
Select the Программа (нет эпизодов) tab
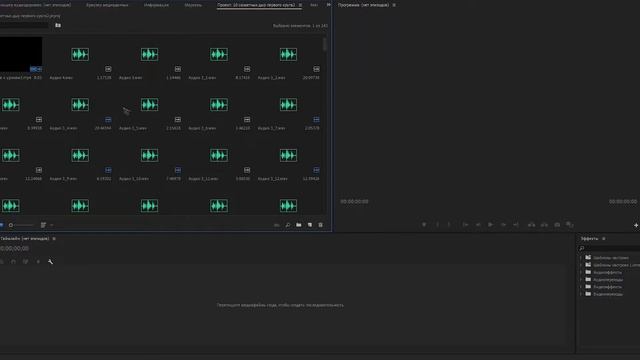click(x=363, y=5)
